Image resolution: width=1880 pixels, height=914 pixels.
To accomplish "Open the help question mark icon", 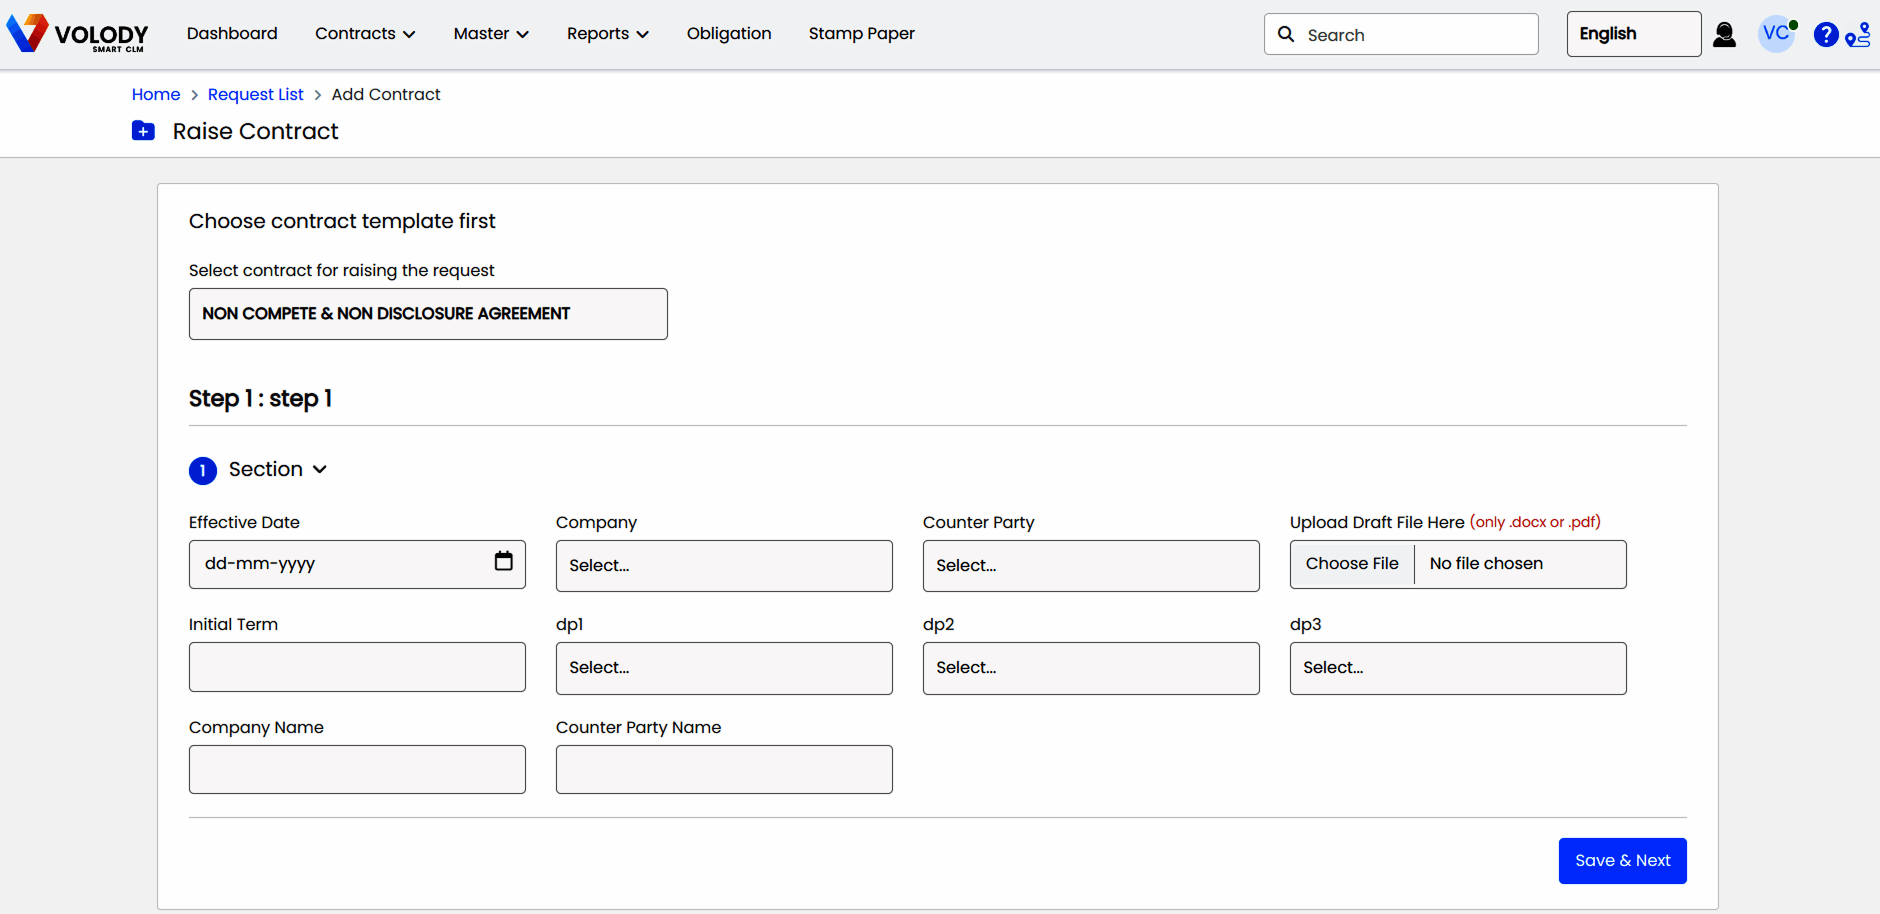I will [1825, 35].
